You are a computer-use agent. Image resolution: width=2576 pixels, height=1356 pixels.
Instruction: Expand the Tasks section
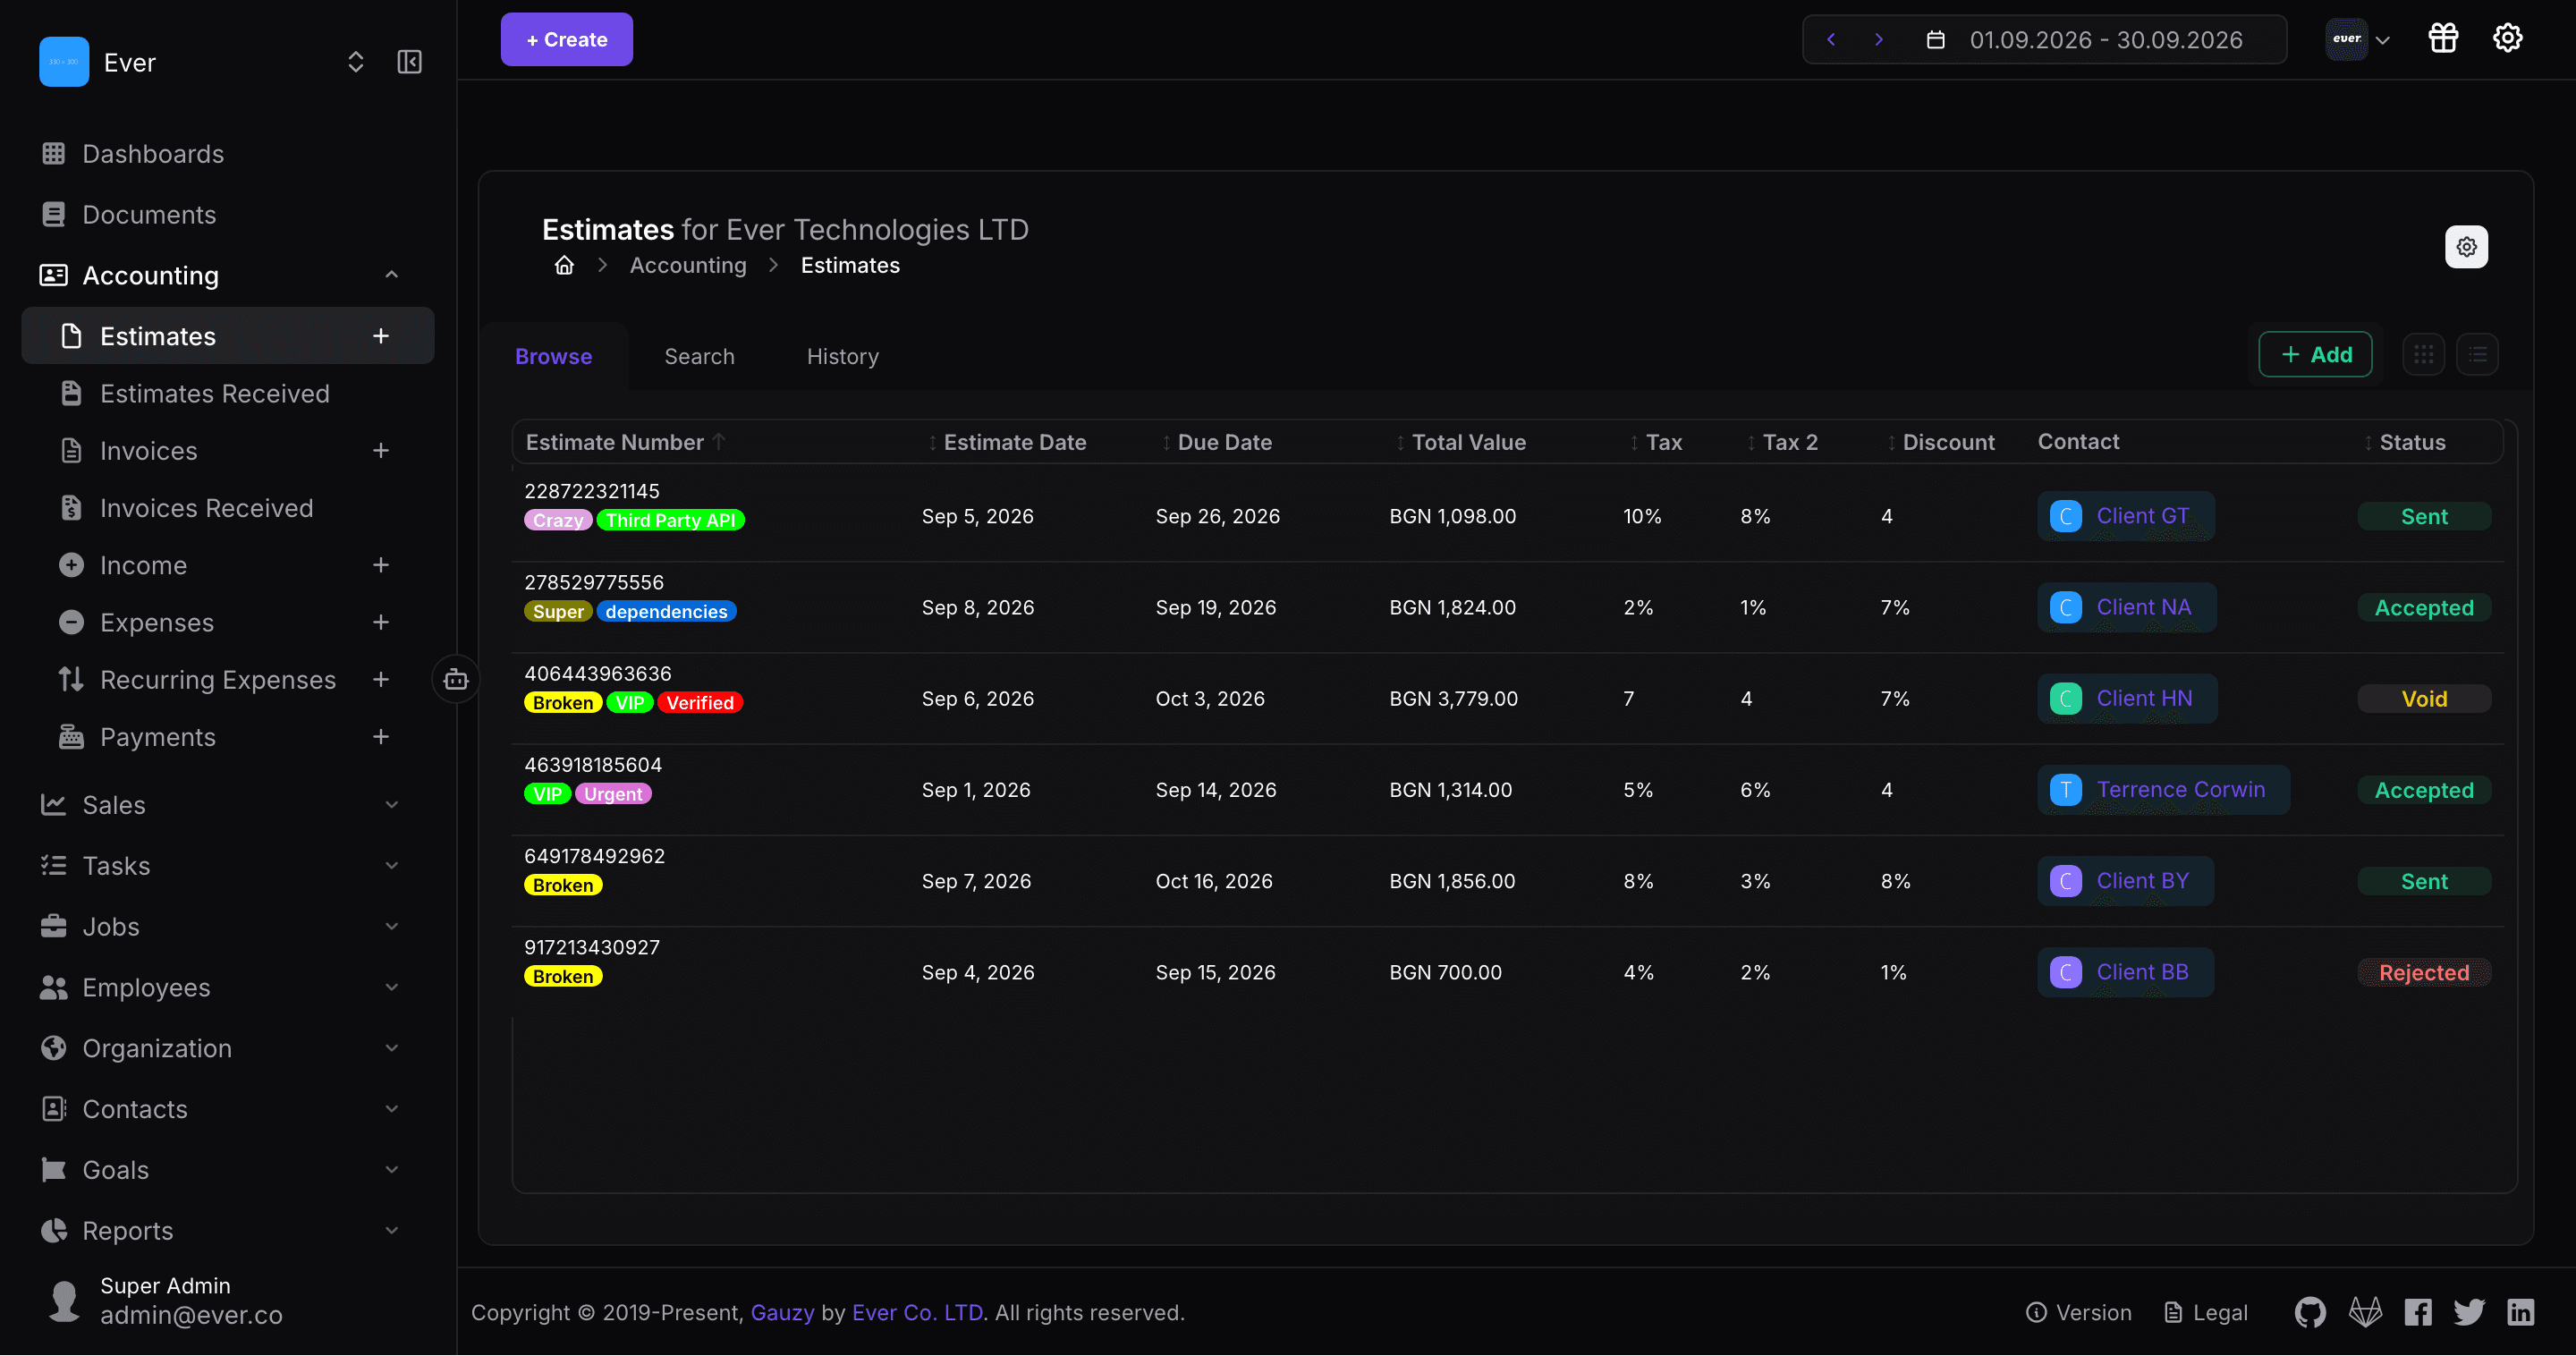391,865
